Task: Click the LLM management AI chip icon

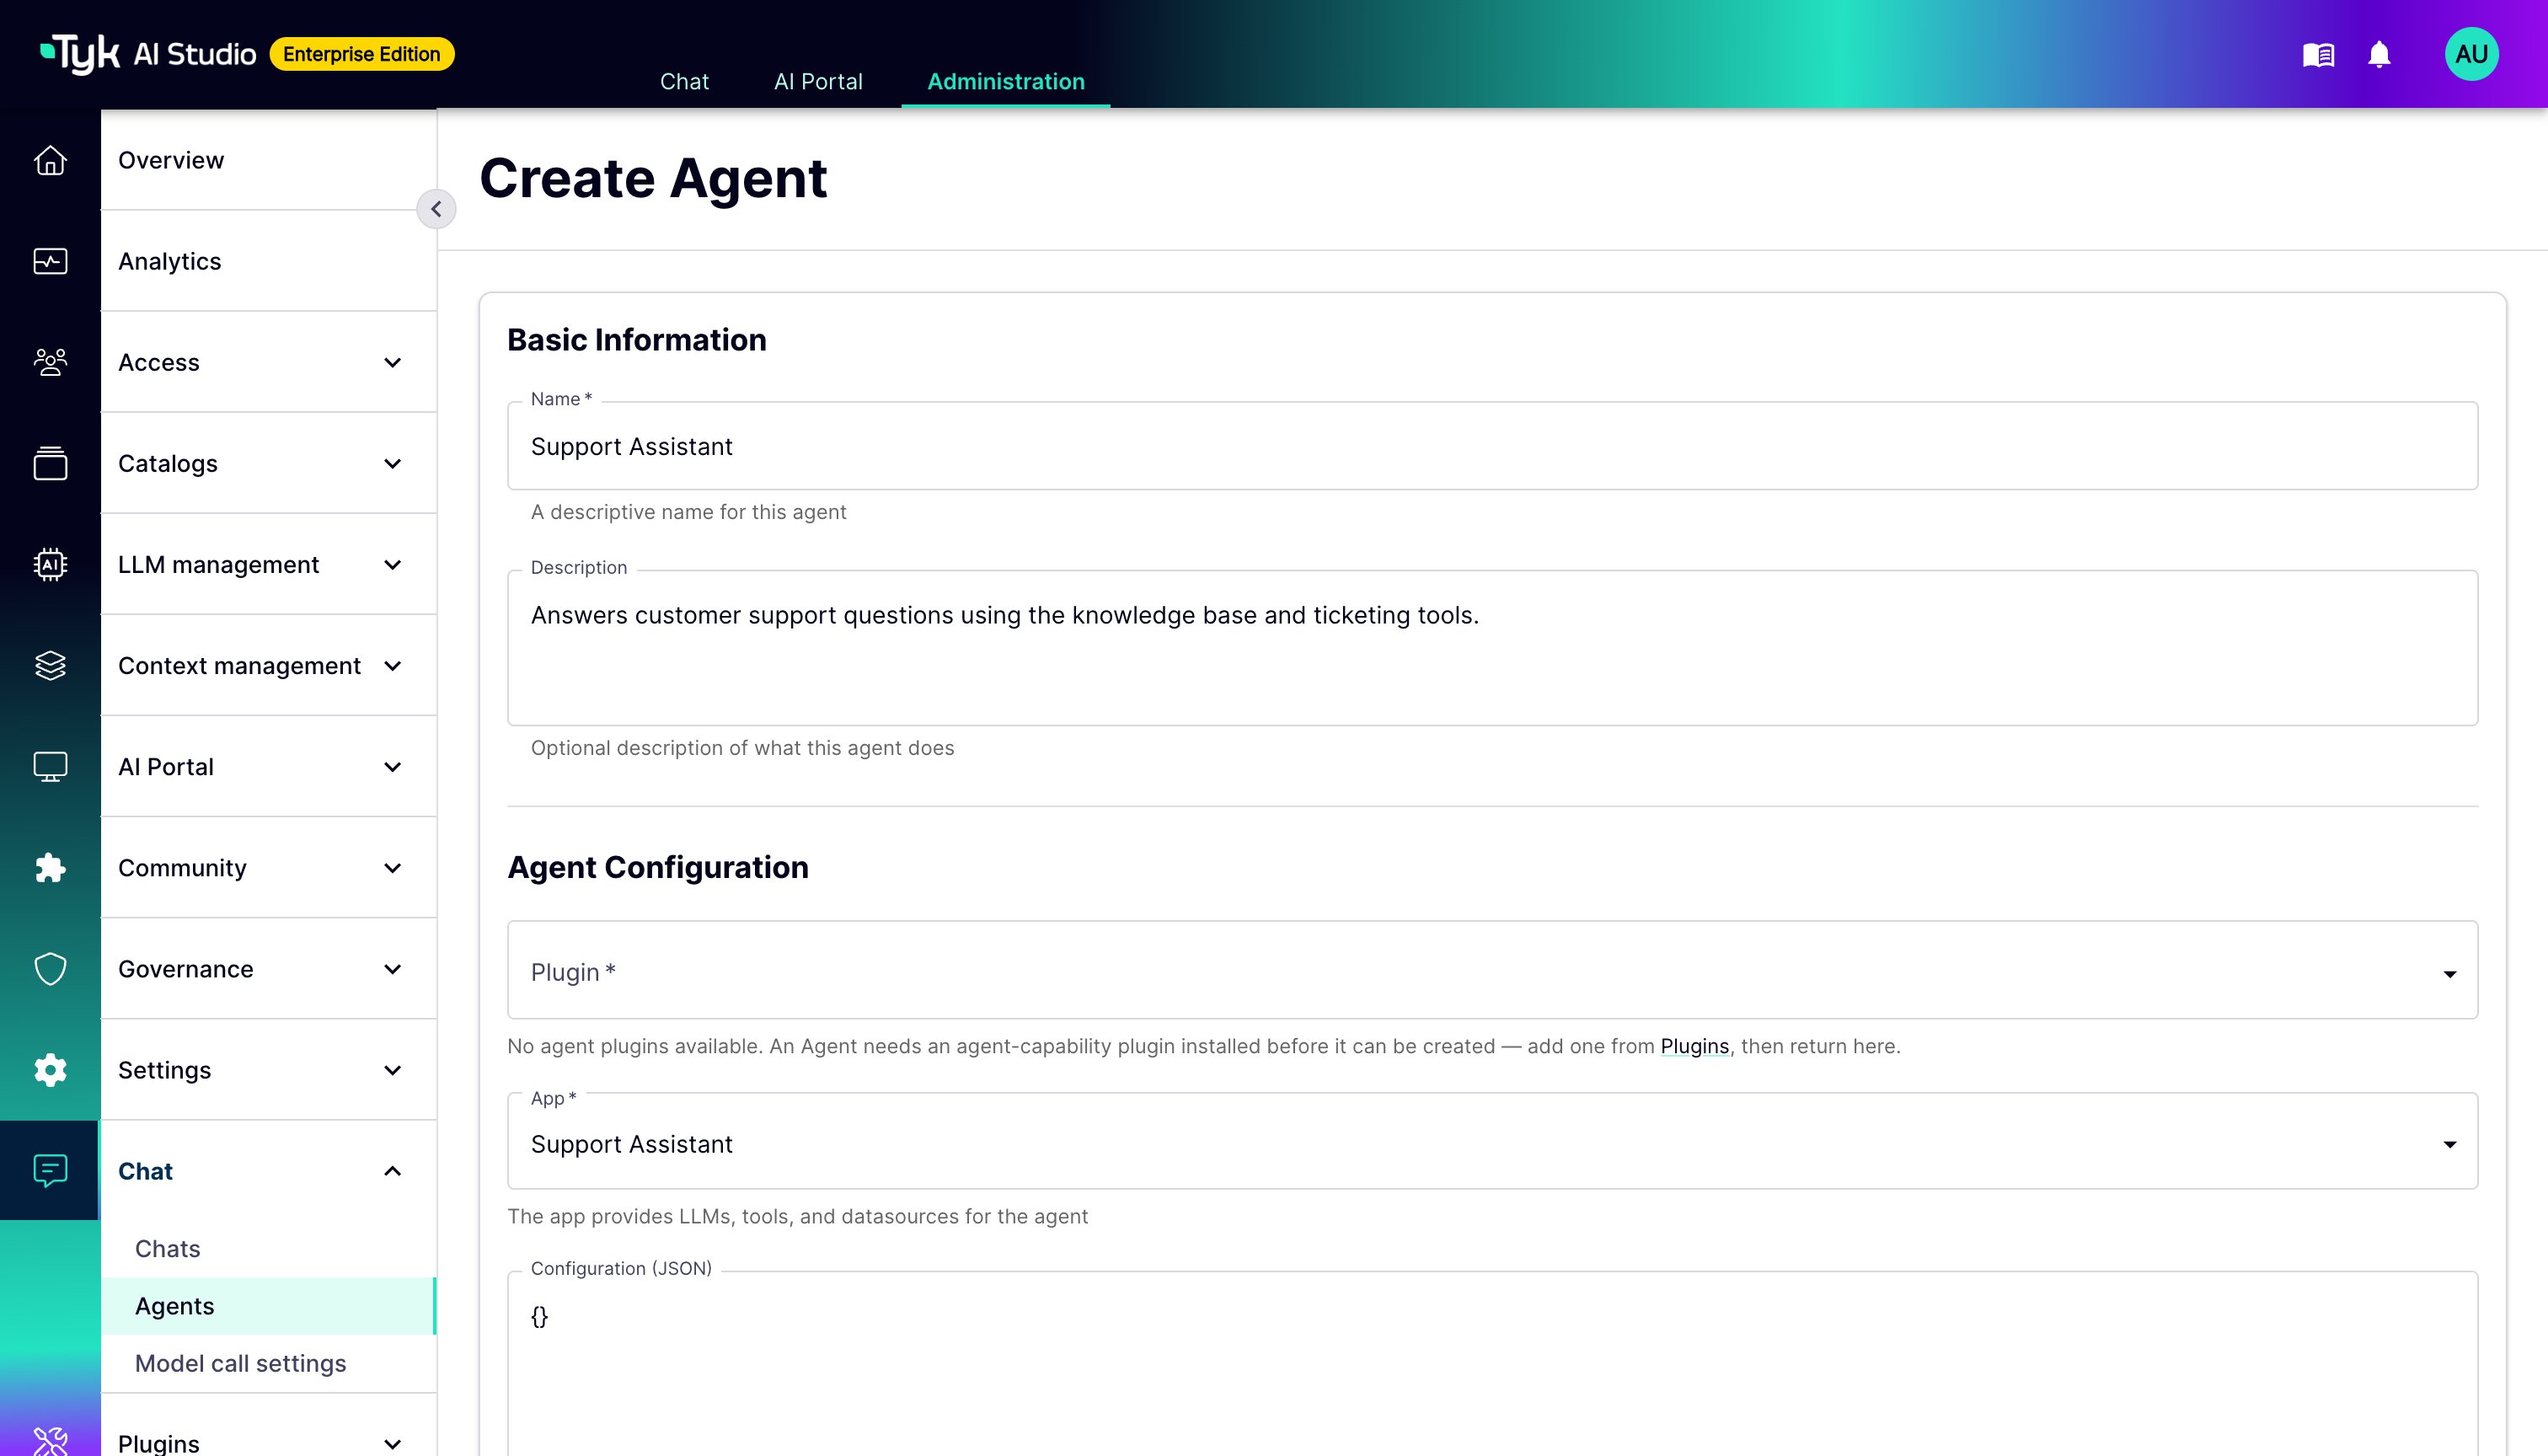Action: coord(50,564)
